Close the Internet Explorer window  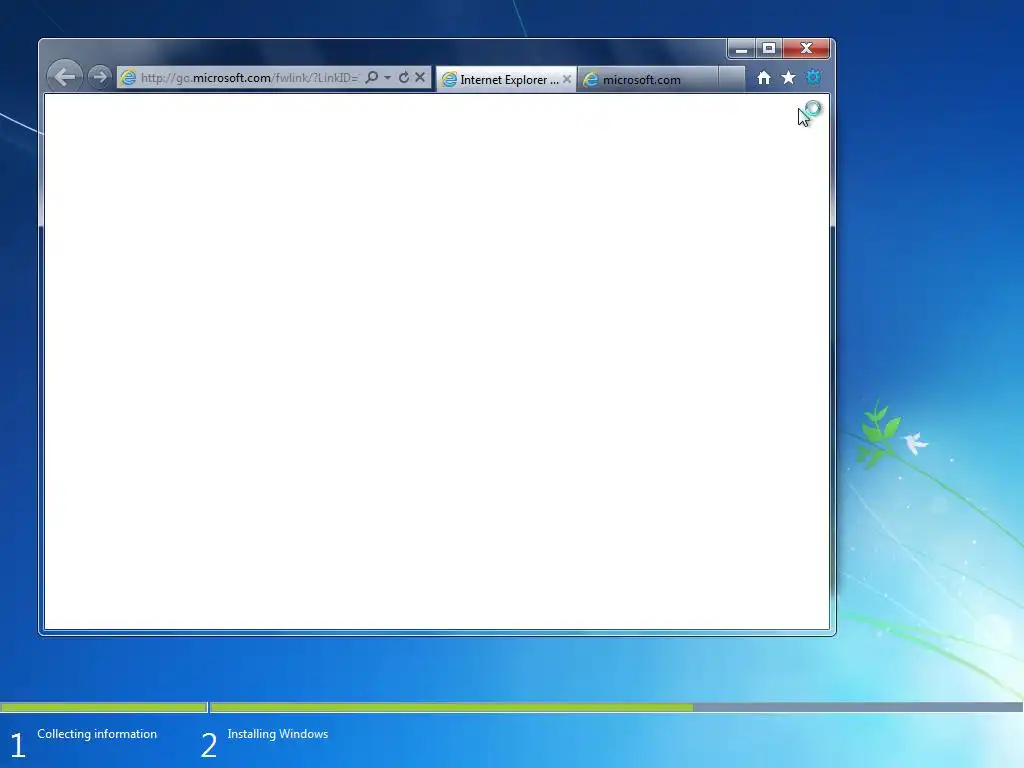[807, 49]
